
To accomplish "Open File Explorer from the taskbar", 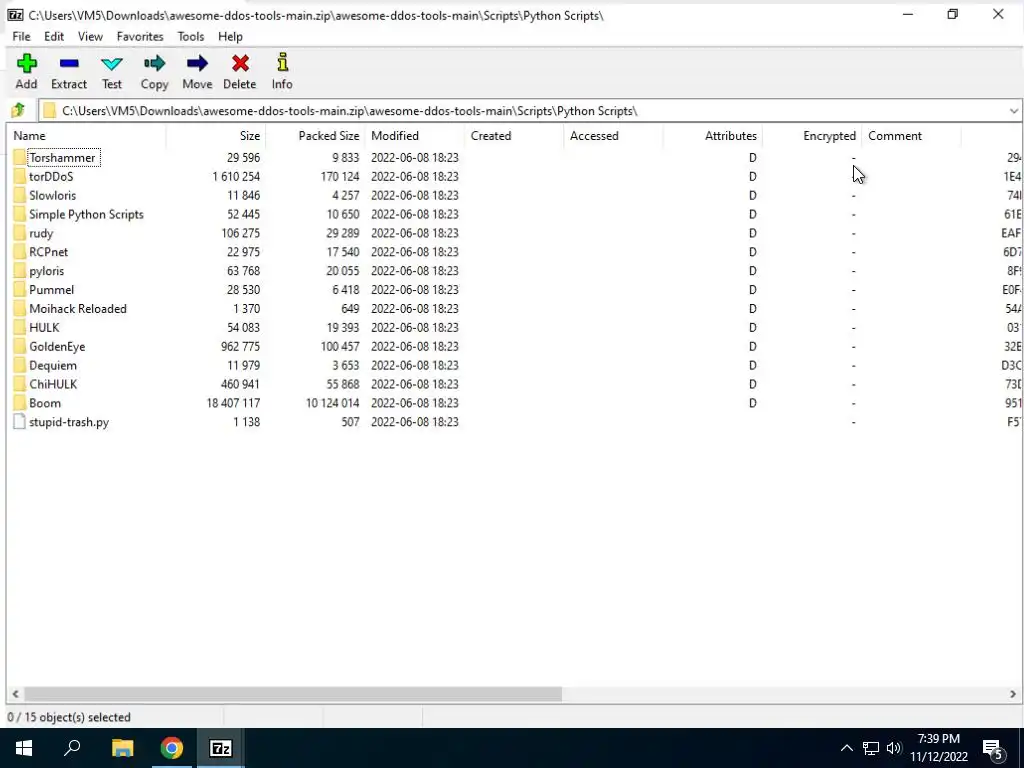I will pyautogui.click(x=122, y=748).
